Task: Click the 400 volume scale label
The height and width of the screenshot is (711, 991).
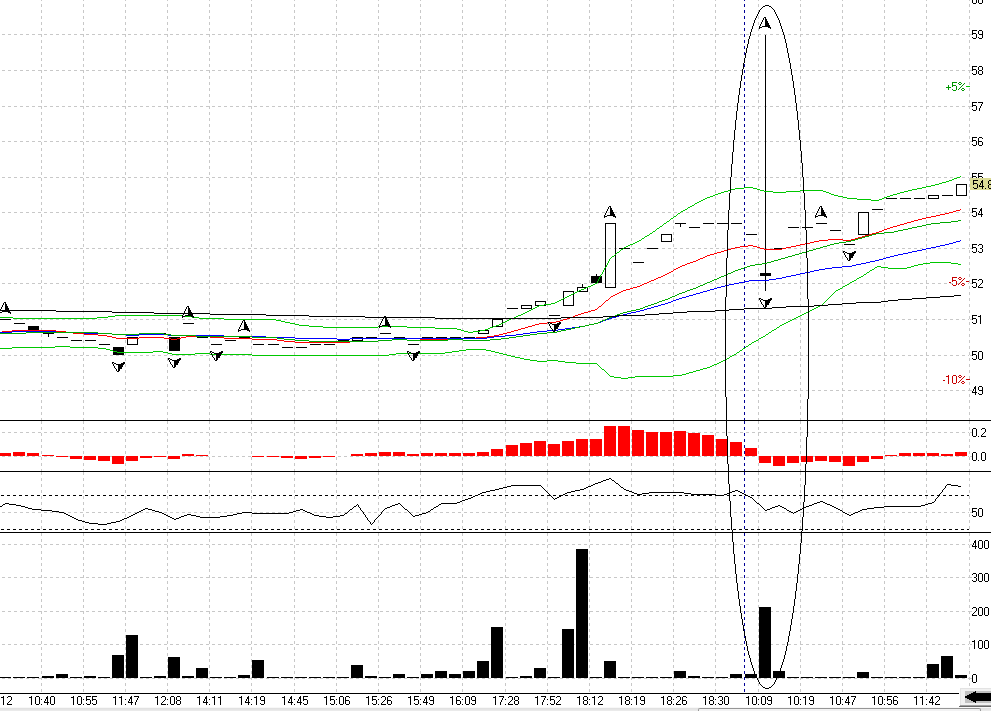Action: 980,544
